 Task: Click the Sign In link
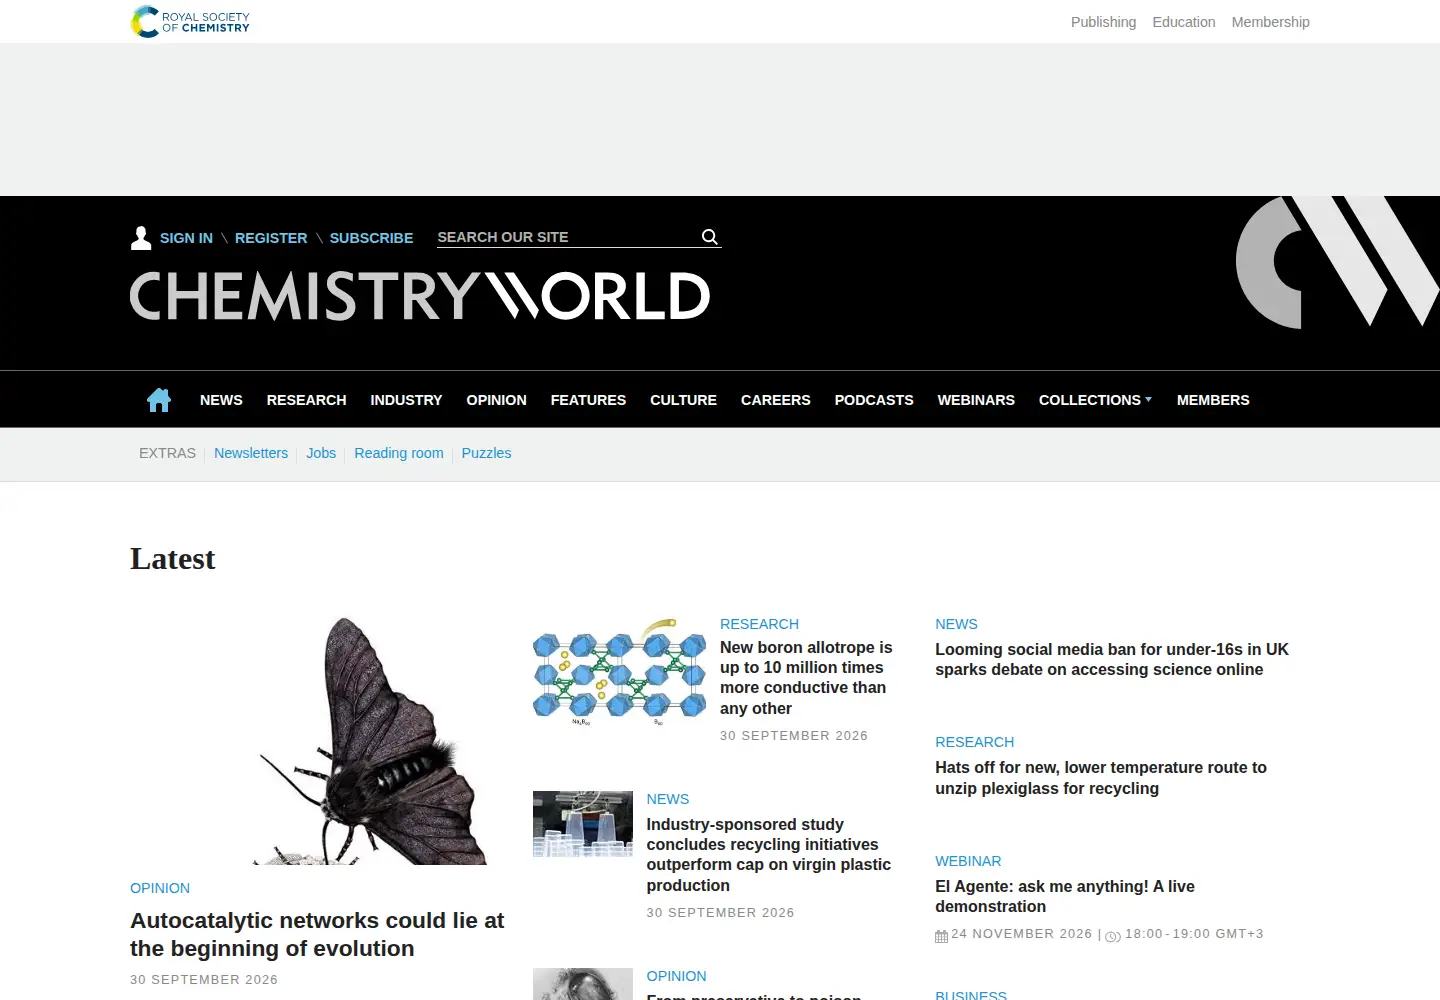click(186, 238)
